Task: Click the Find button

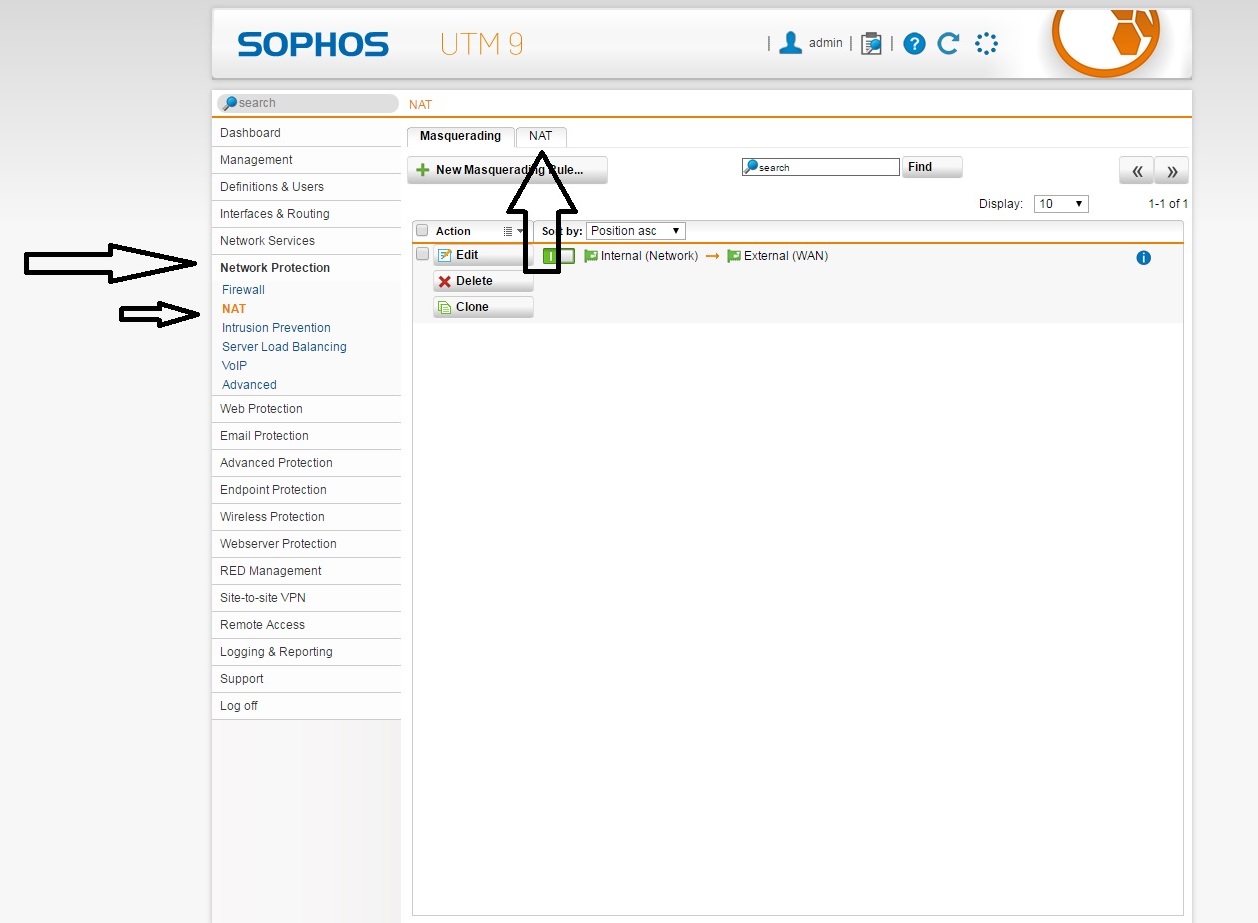Action: pyautogui.click(x=932, y=167)
